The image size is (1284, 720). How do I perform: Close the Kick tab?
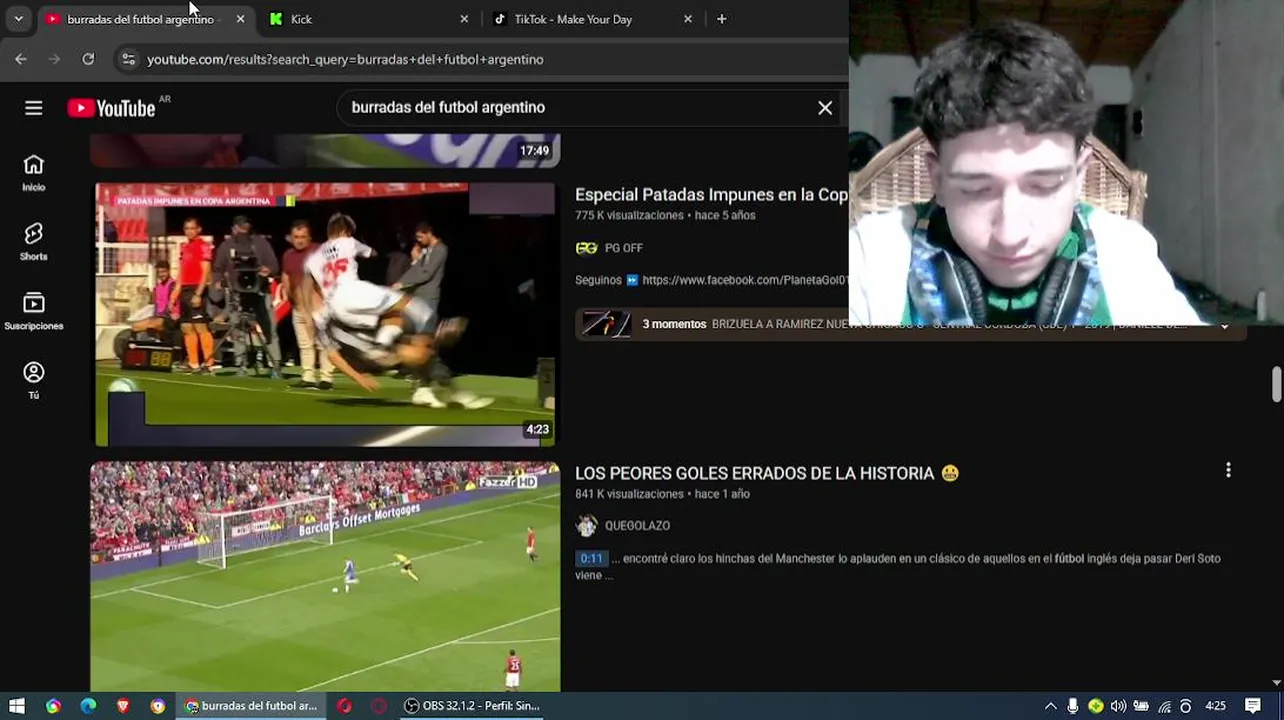(x=464, y=19)
